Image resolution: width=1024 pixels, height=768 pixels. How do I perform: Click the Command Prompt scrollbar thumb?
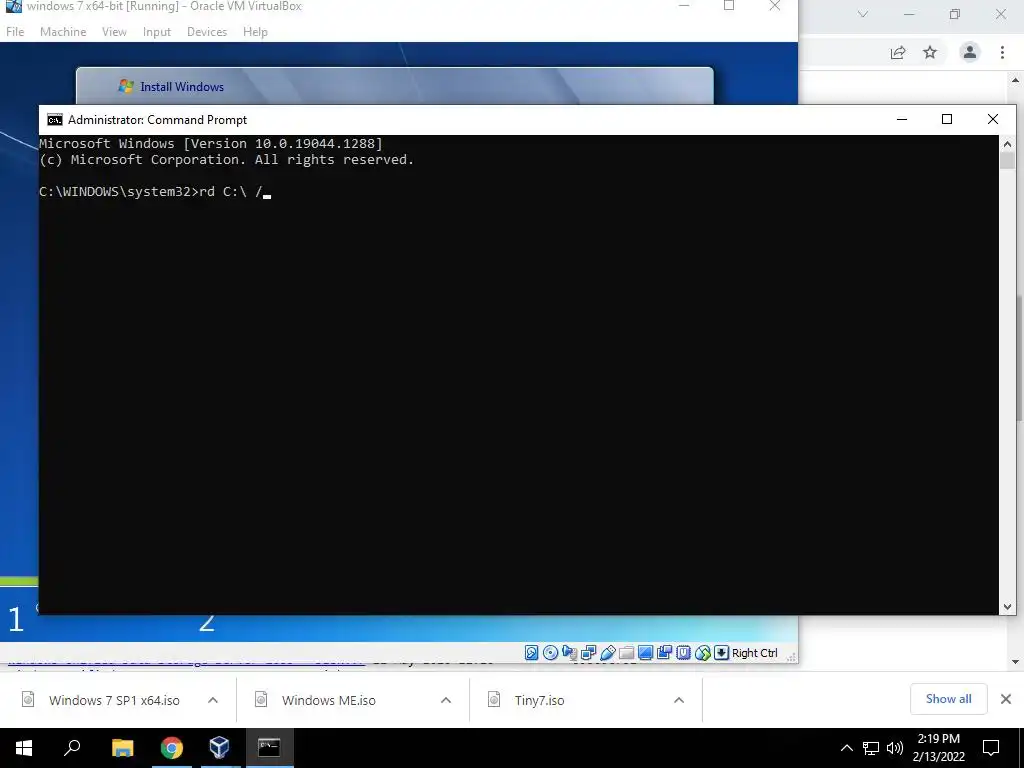[x=1007, y=161]
